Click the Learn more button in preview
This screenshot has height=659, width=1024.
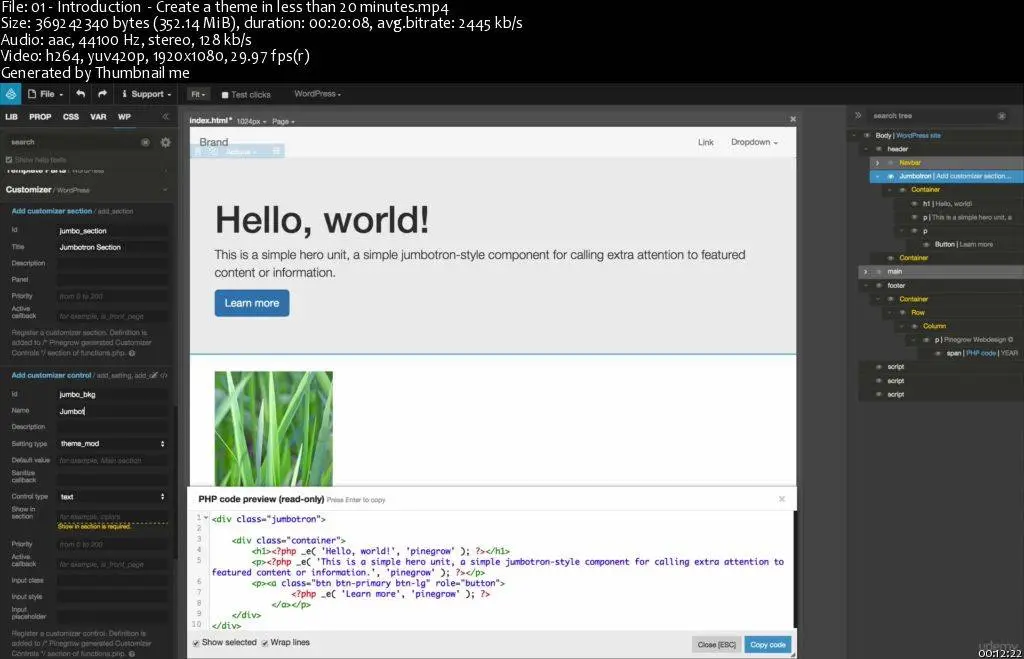251,303
